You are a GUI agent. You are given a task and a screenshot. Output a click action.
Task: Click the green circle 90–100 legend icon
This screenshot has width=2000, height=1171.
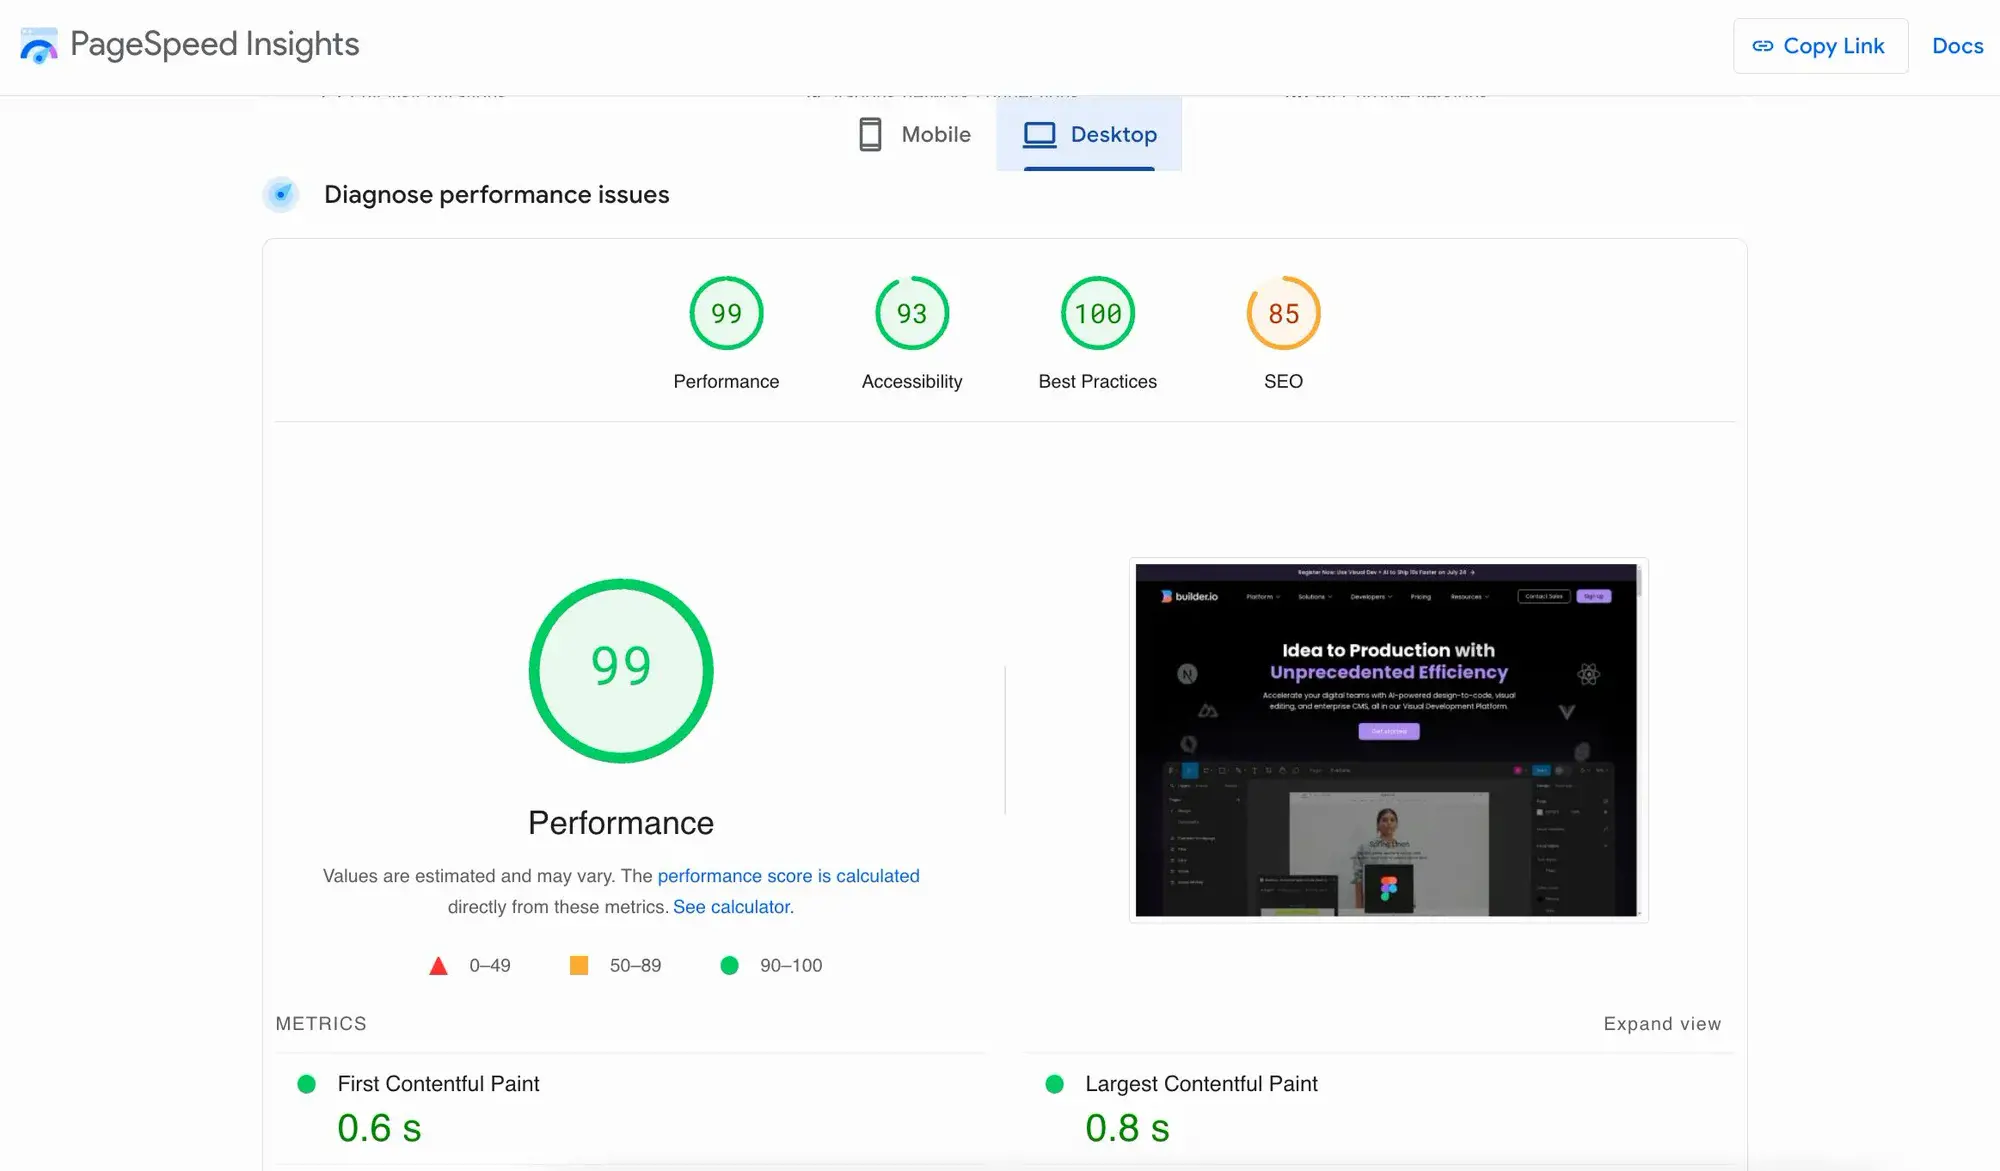(730, 965)
